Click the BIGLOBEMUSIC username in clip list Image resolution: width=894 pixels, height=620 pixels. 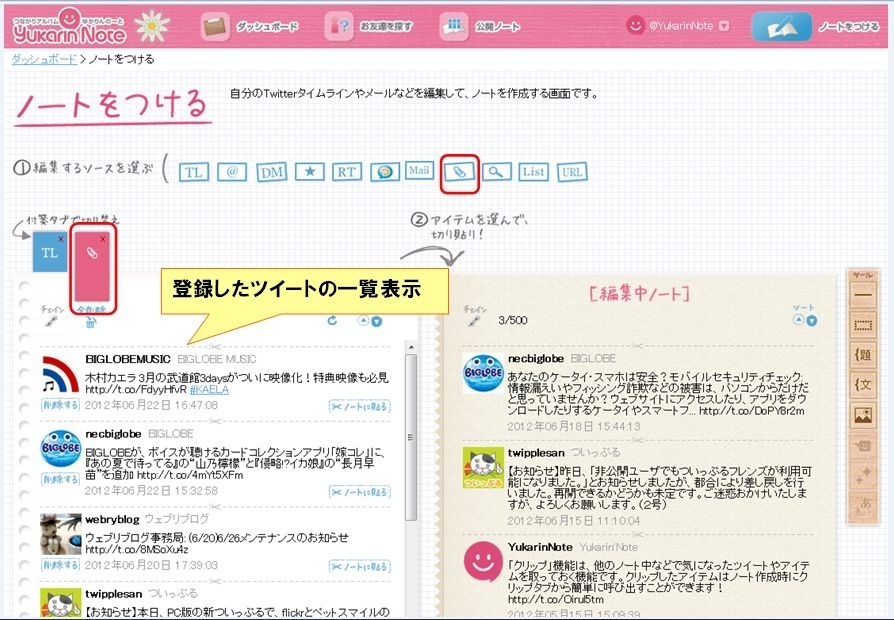pyautogui.click(x=128, y=359)
